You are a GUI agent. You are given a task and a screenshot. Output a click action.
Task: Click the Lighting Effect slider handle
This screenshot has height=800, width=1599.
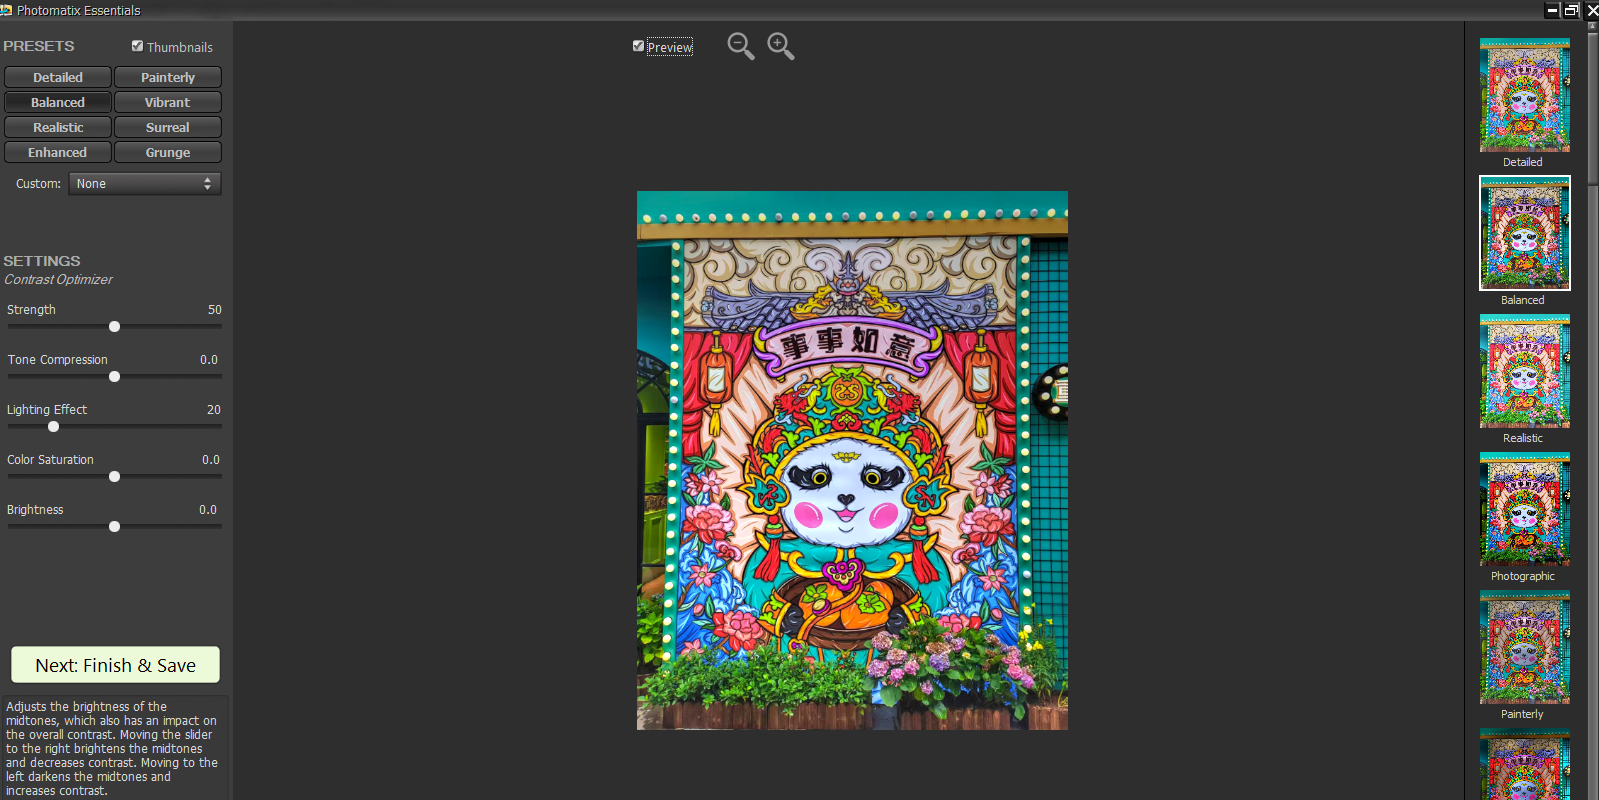tap(53, 427)
